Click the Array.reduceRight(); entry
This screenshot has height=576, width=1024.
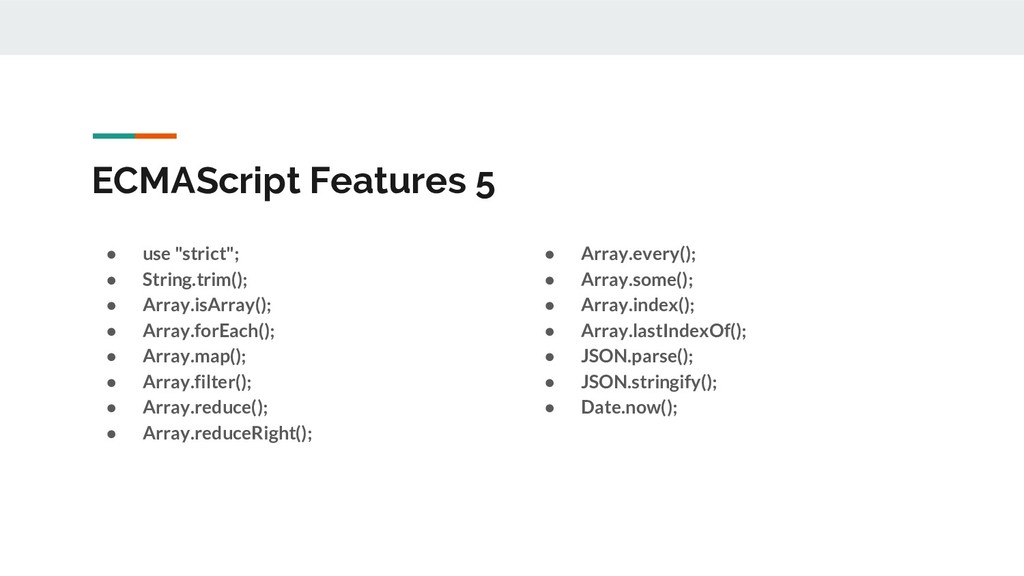(x=227, y=433)
